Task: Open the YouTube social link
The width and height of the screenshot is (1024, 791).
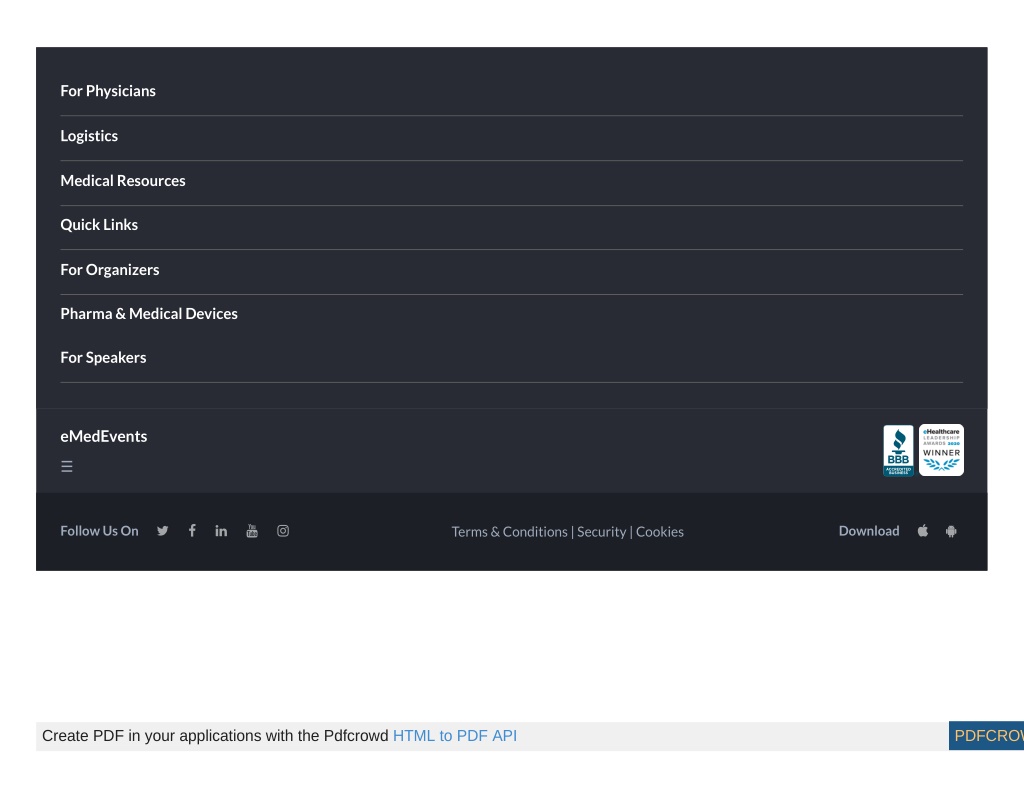Action: 252,531
